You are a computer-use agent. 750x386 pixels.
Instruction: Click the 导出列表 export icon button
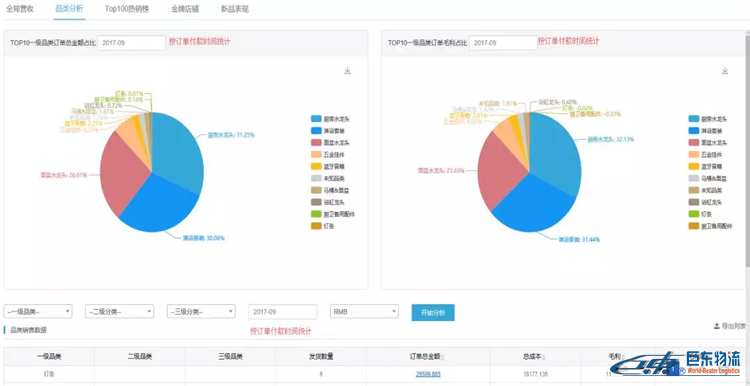point(730,326)
